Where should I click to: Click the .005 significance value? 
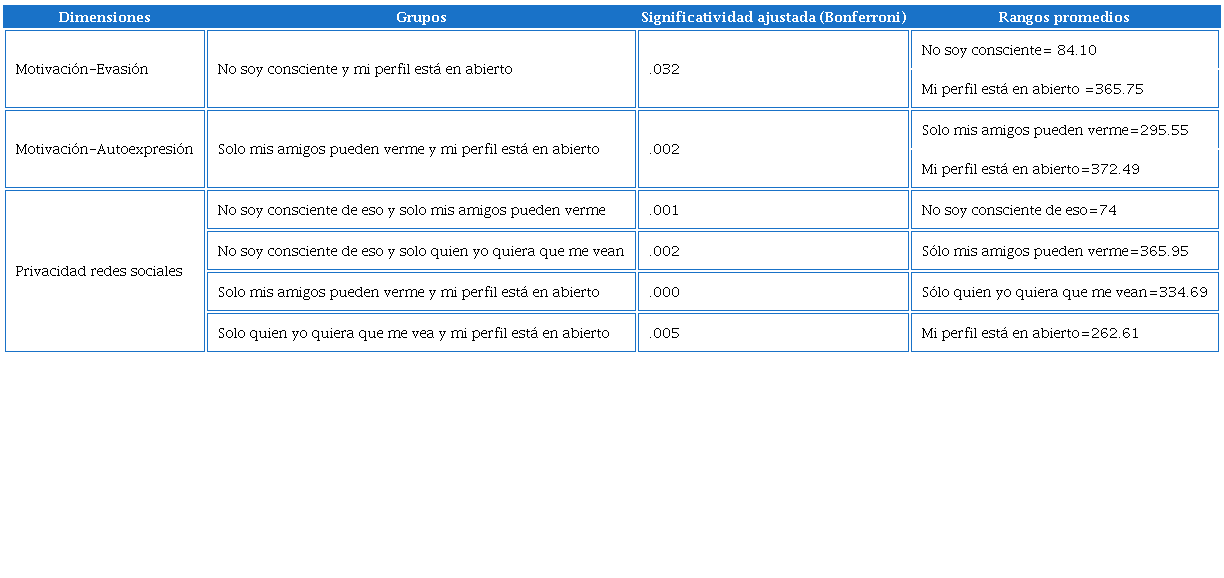[x=664, y=333]
